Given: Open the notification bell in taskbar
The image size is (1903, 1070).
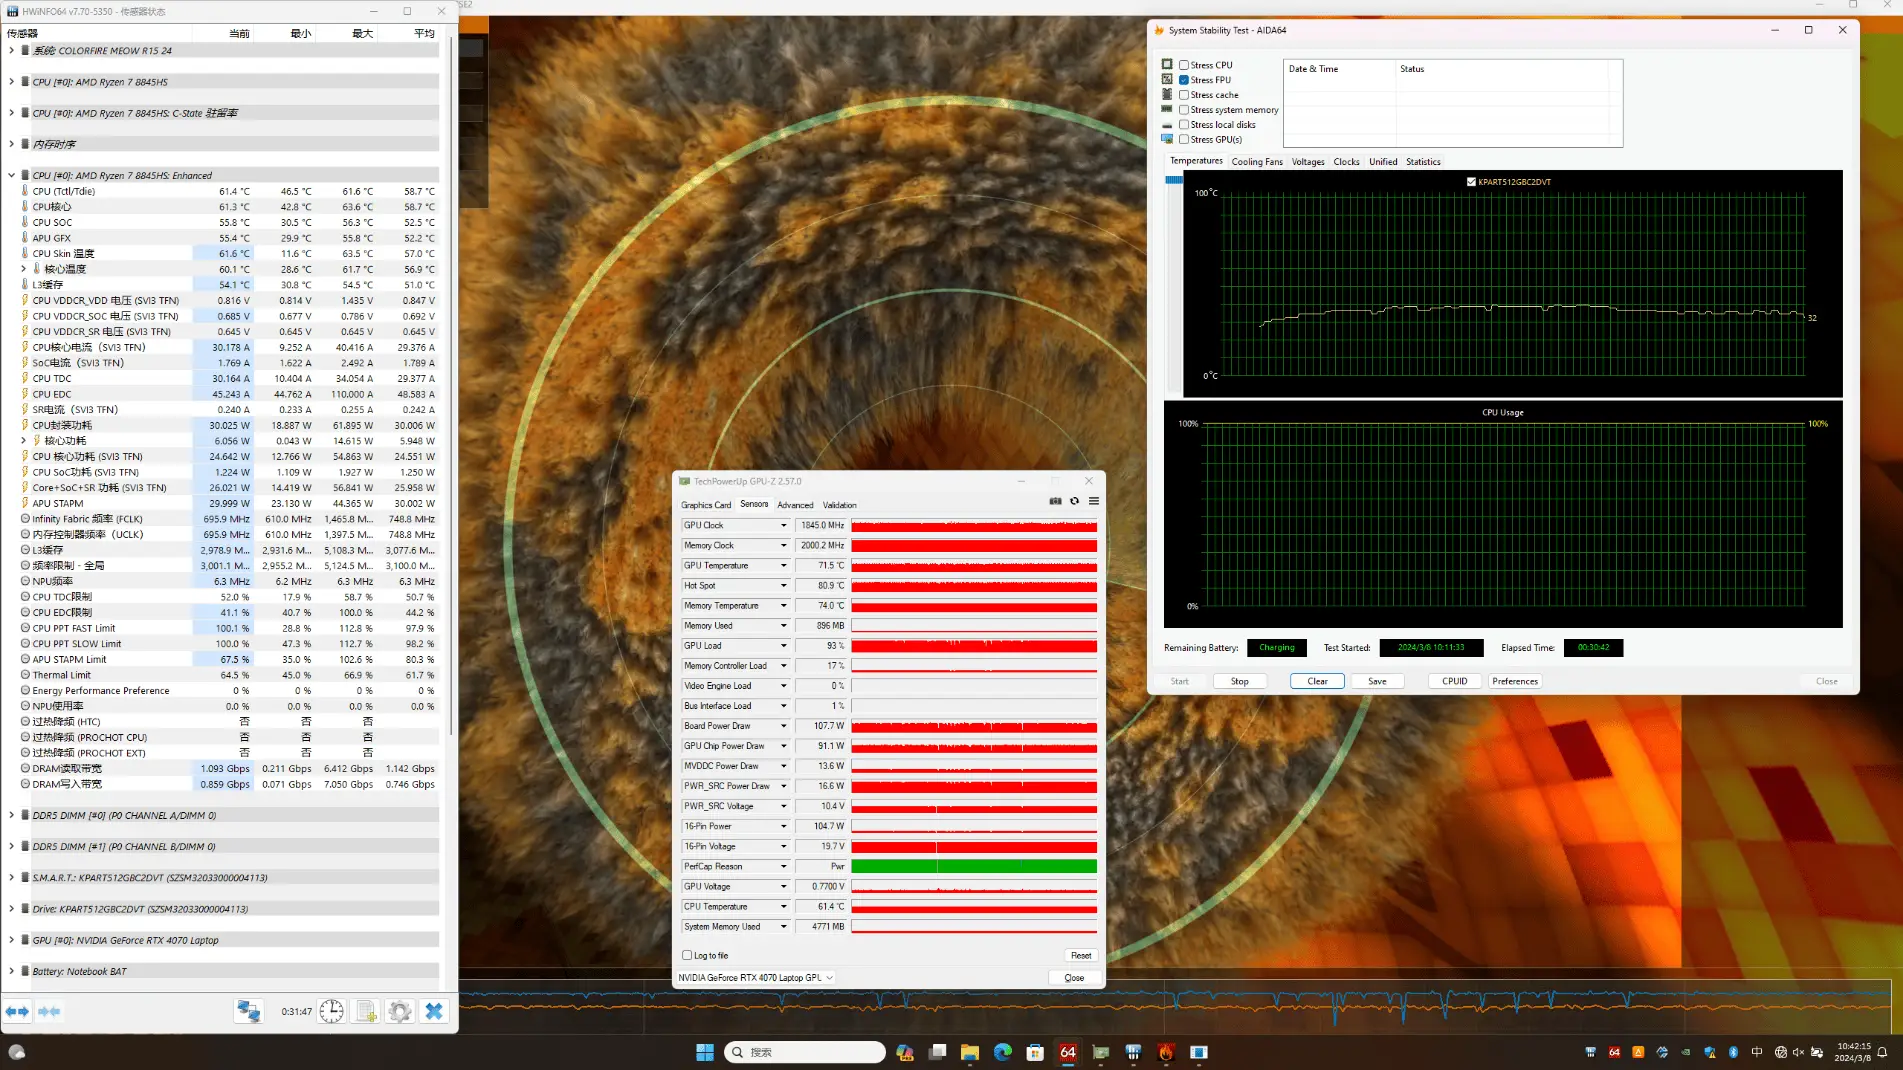Looking at the screenshot, I should (1882, 1052).
